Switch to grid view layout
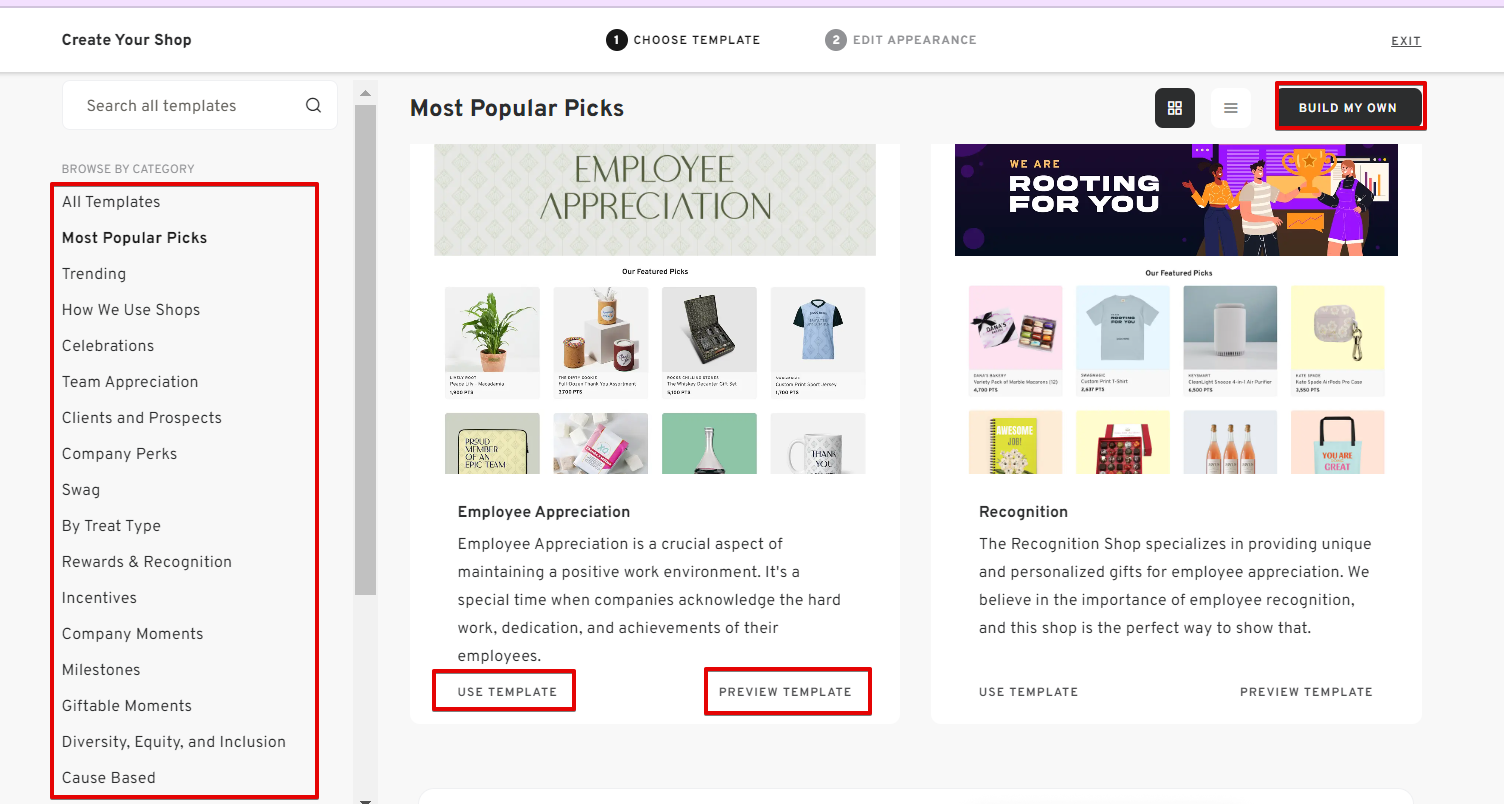Screen dimensions: 1504x804 tap(1174, 107)
